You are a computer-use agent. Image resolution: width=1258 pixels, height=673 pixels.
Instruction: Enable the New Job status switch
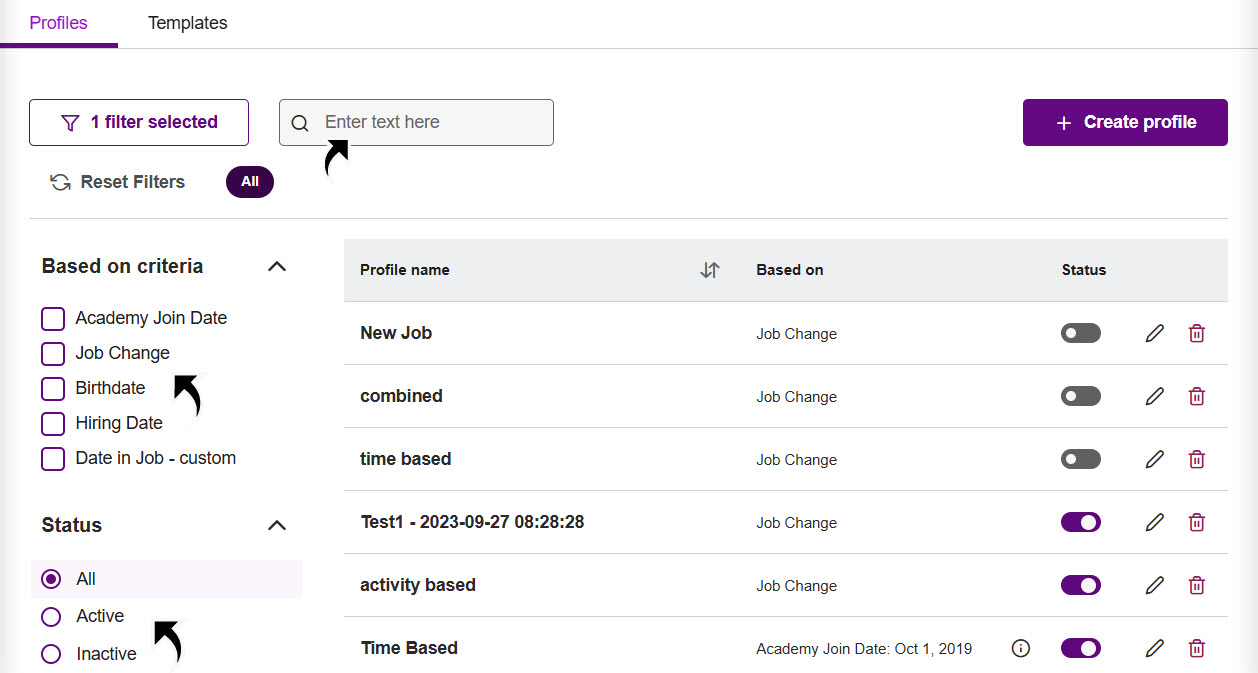point(1081,333)
